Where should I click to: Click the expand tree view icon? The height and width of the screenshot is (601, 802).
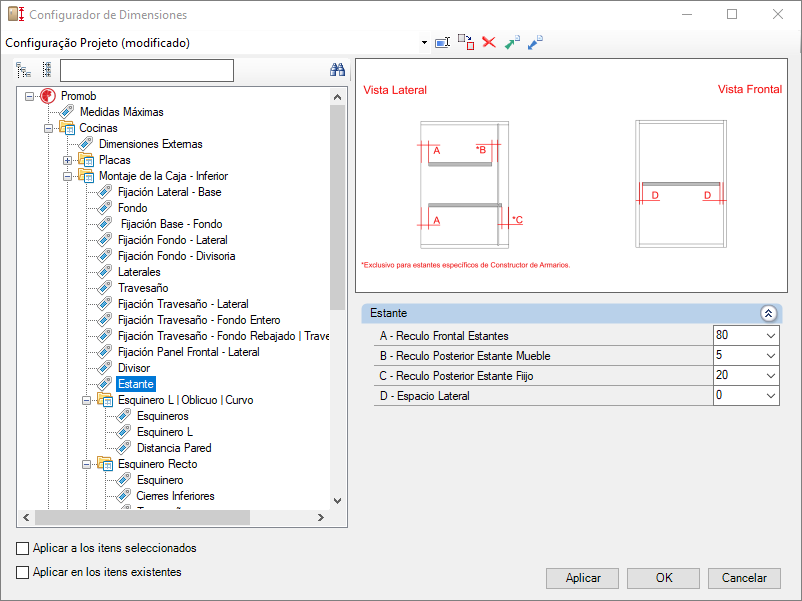[x=24, y=70]
